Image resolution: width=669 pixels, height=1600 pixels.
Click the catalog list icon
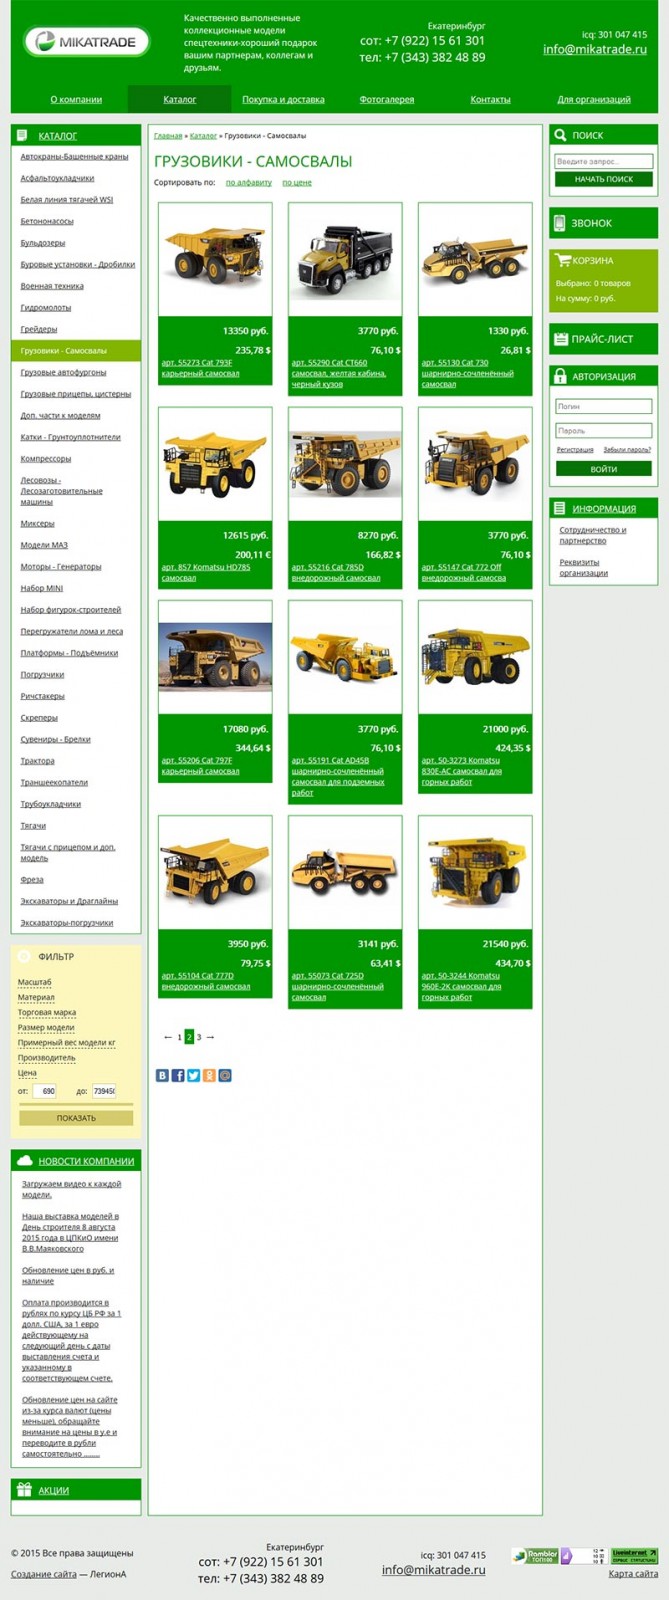click(x=23, y=135)
